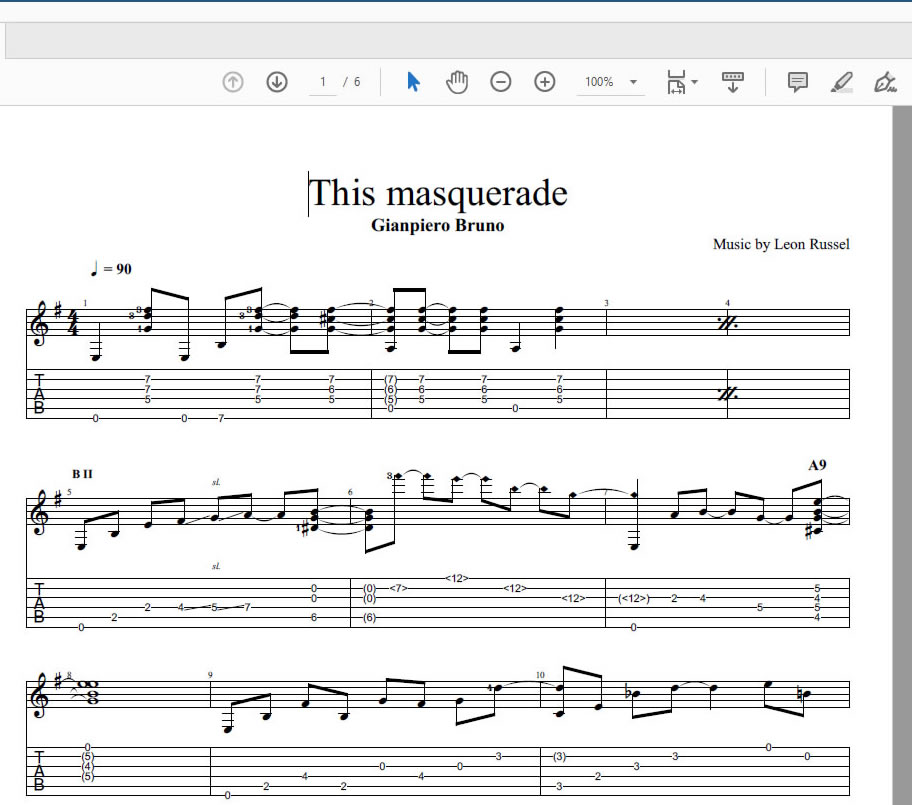
Task: Open the sign document pen tool
Action: pos(885,82)
